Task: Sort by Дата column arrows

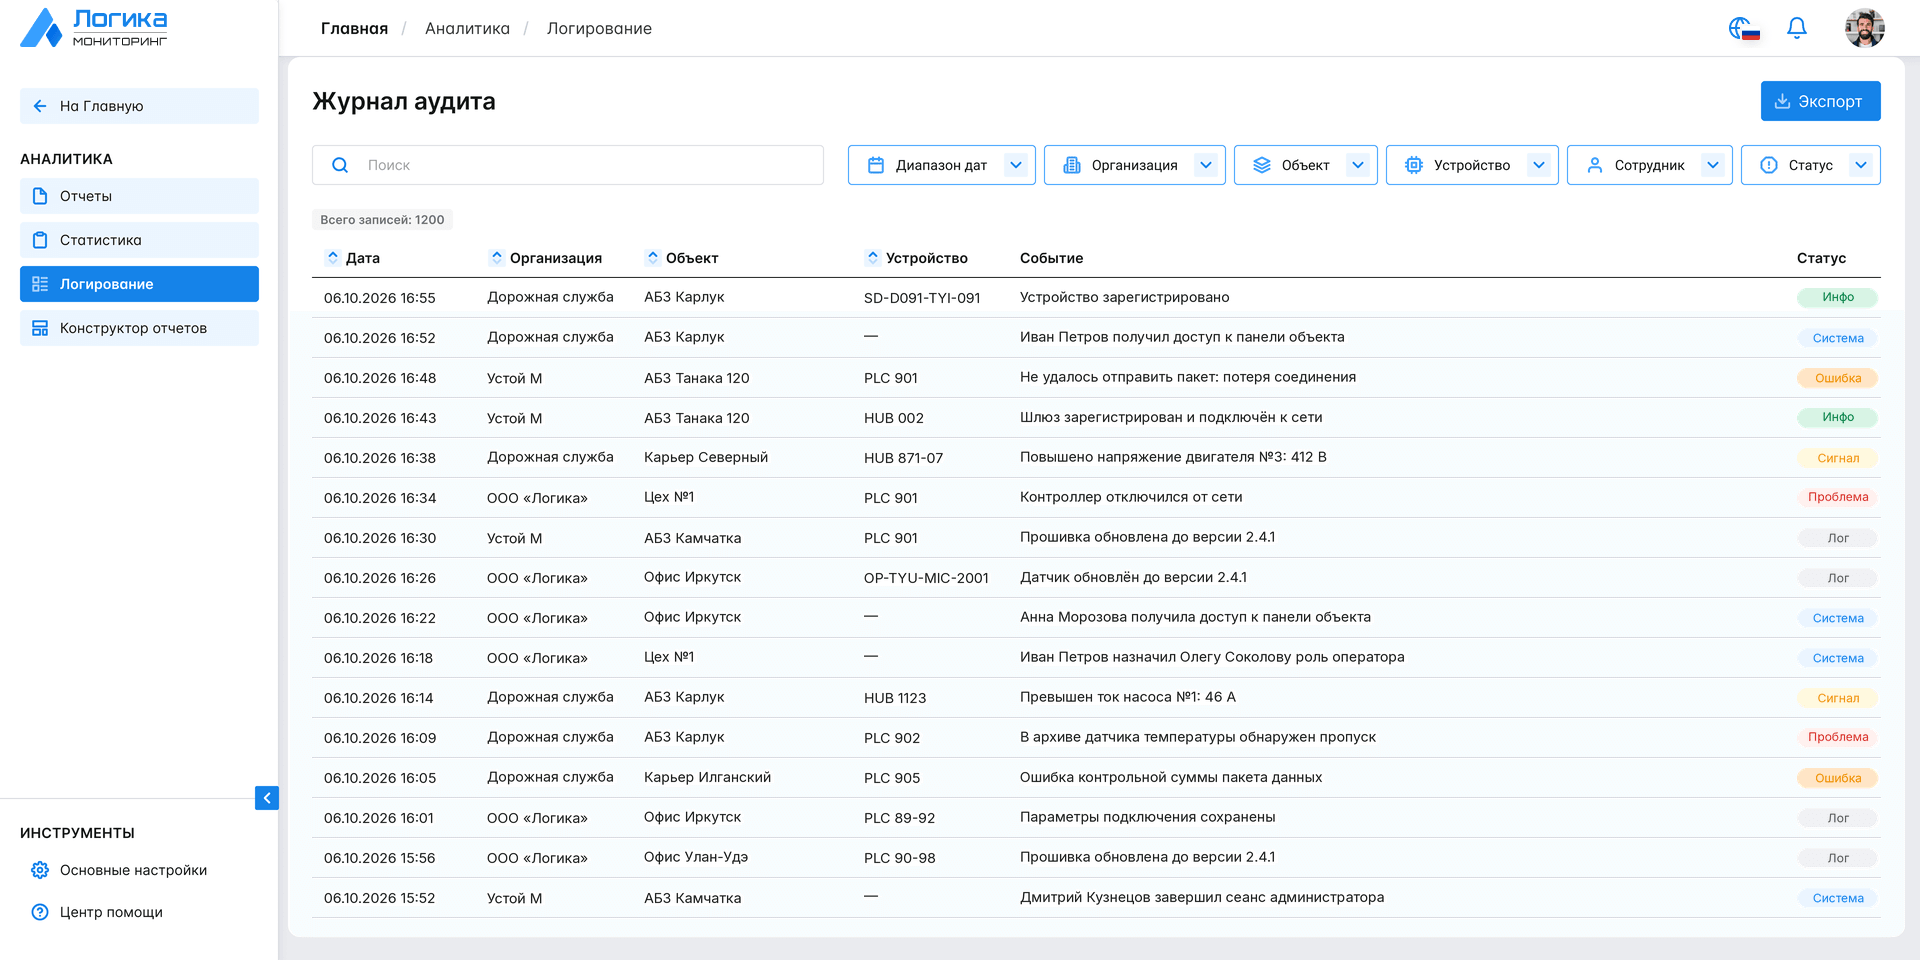Action: [x=333, y=257]
